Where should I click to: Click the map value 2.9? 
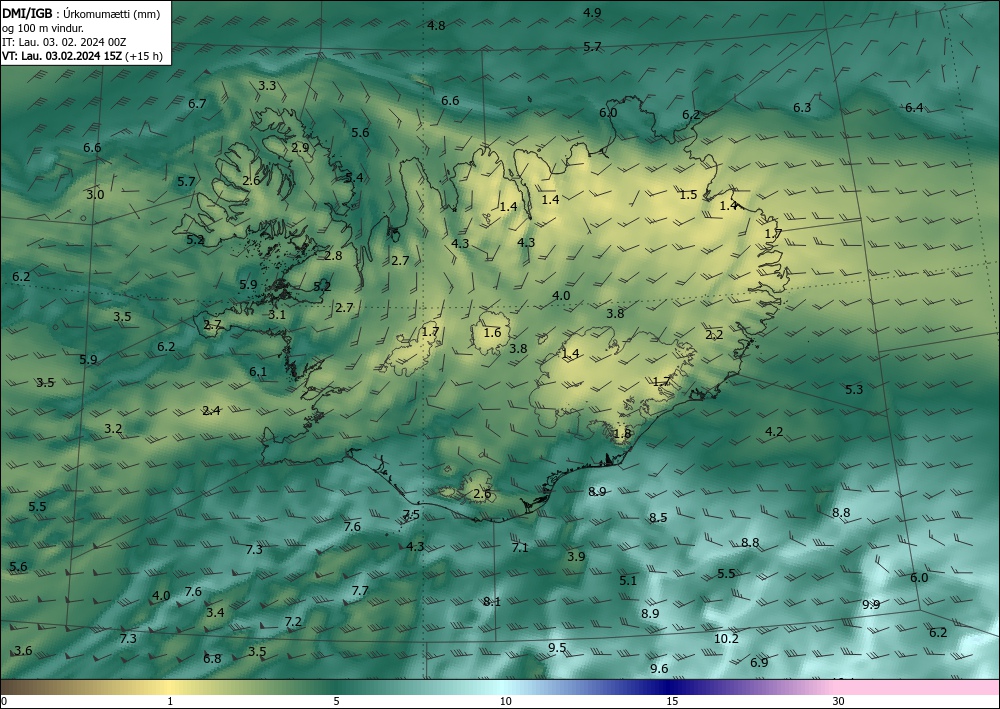click(300, 147)
